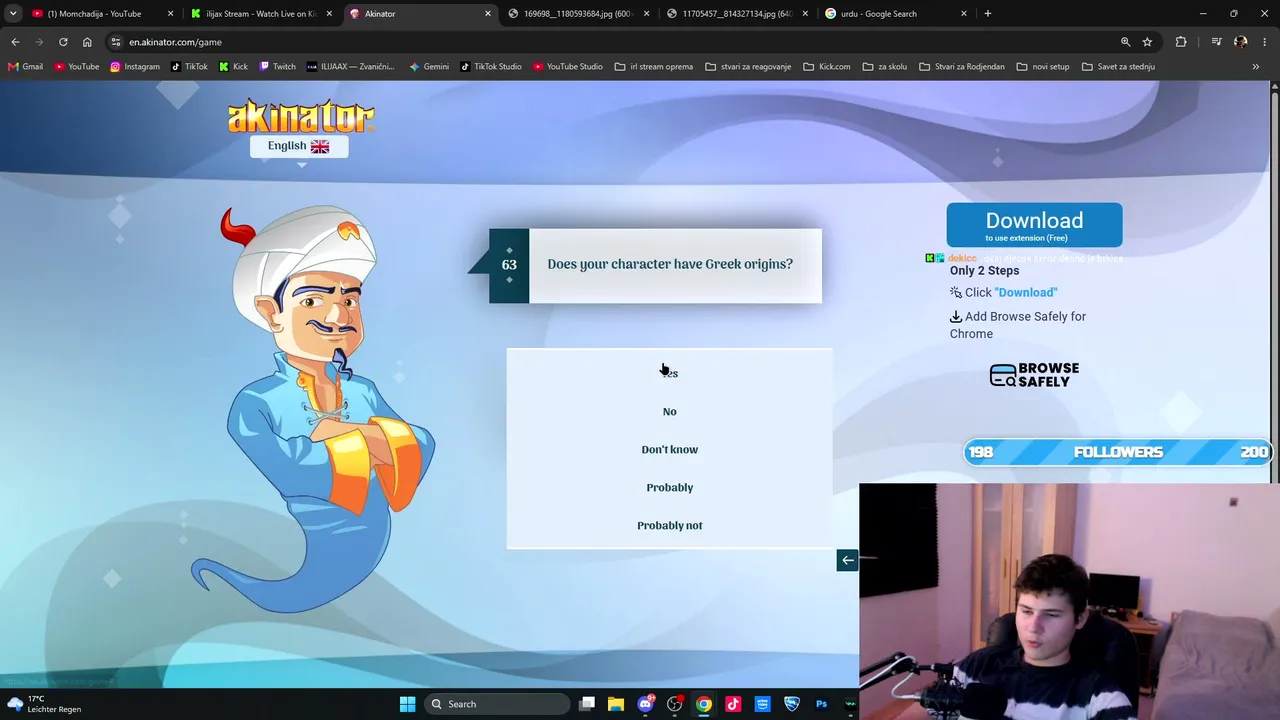Open the weather widget showing 17°C
1280x720 pixels.
[44, 704]
